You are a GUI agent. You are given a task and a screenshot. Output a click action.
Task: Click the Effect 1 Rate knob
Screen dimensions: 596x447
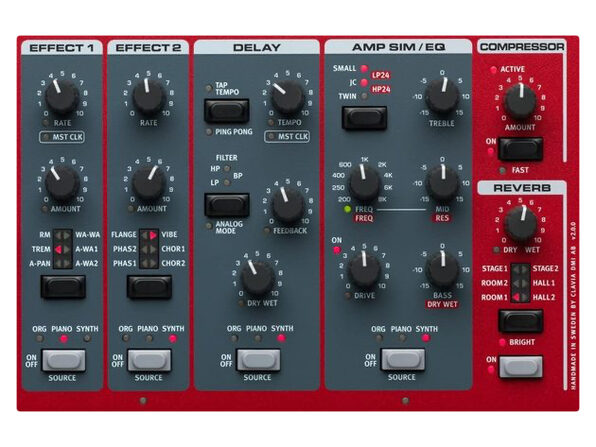point(62,97)
